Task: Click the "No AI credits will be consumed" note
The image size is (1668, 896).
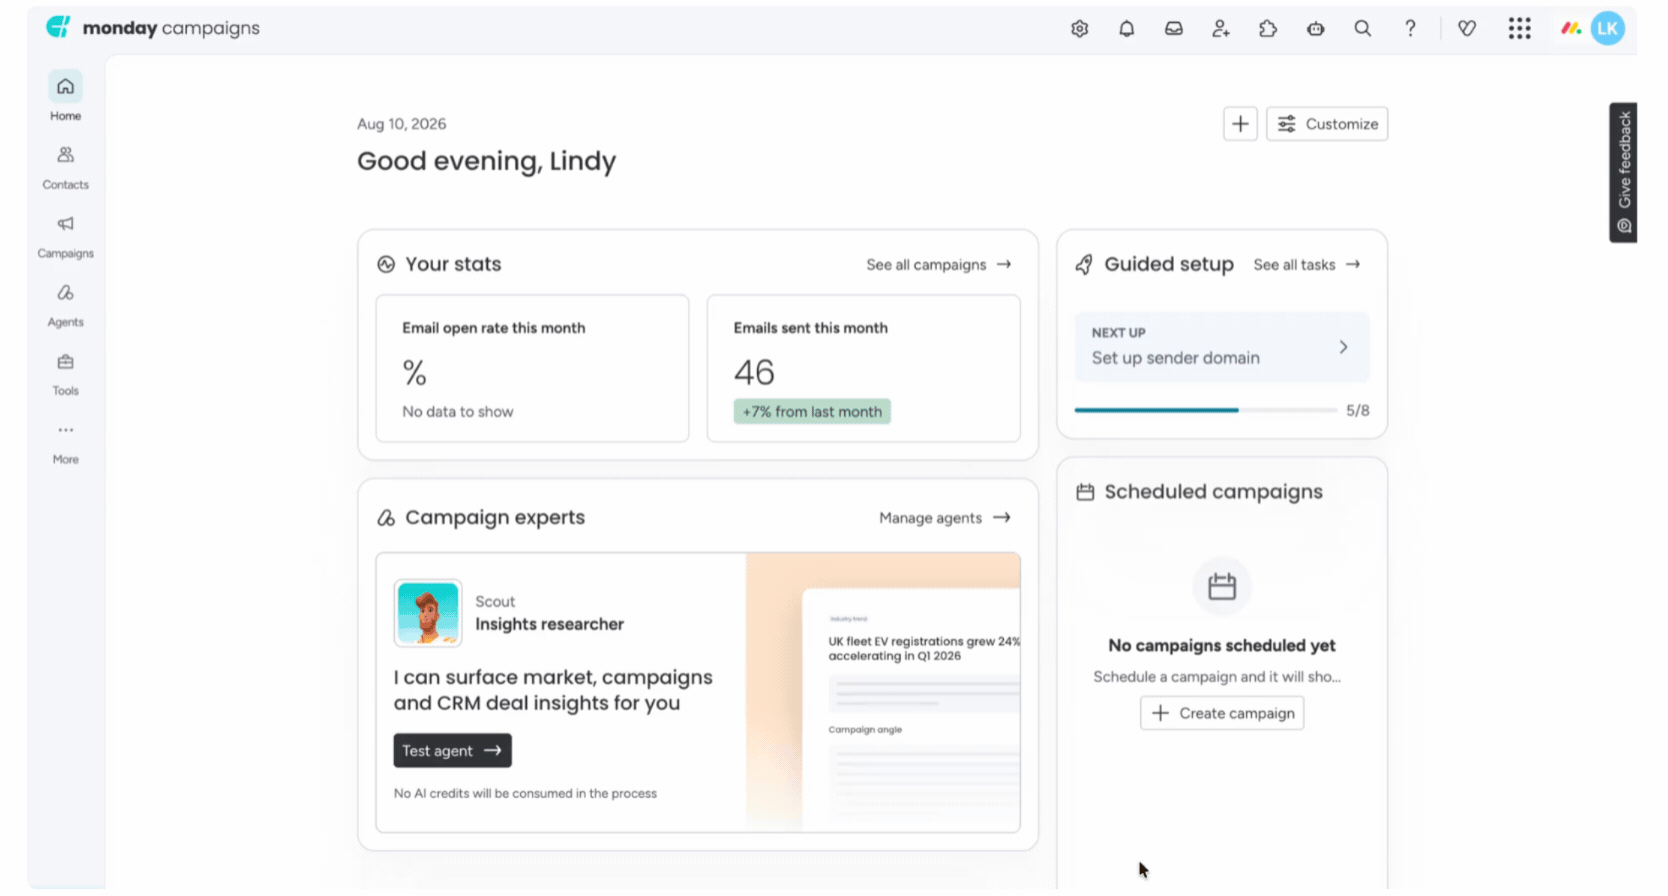Action: (x=525, y=794)
